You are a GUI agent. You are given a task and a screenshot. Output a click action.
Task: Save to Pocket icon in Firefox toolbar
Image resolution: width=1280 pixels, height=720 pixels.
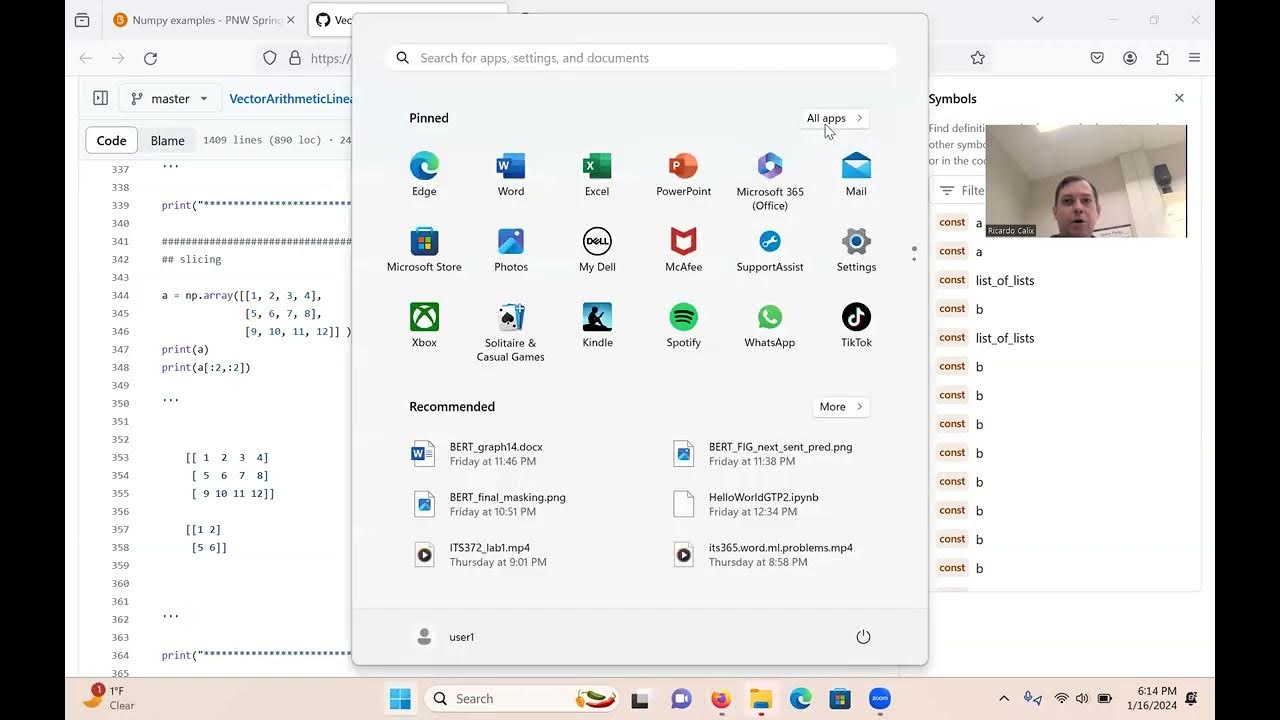coord(1097,58)
